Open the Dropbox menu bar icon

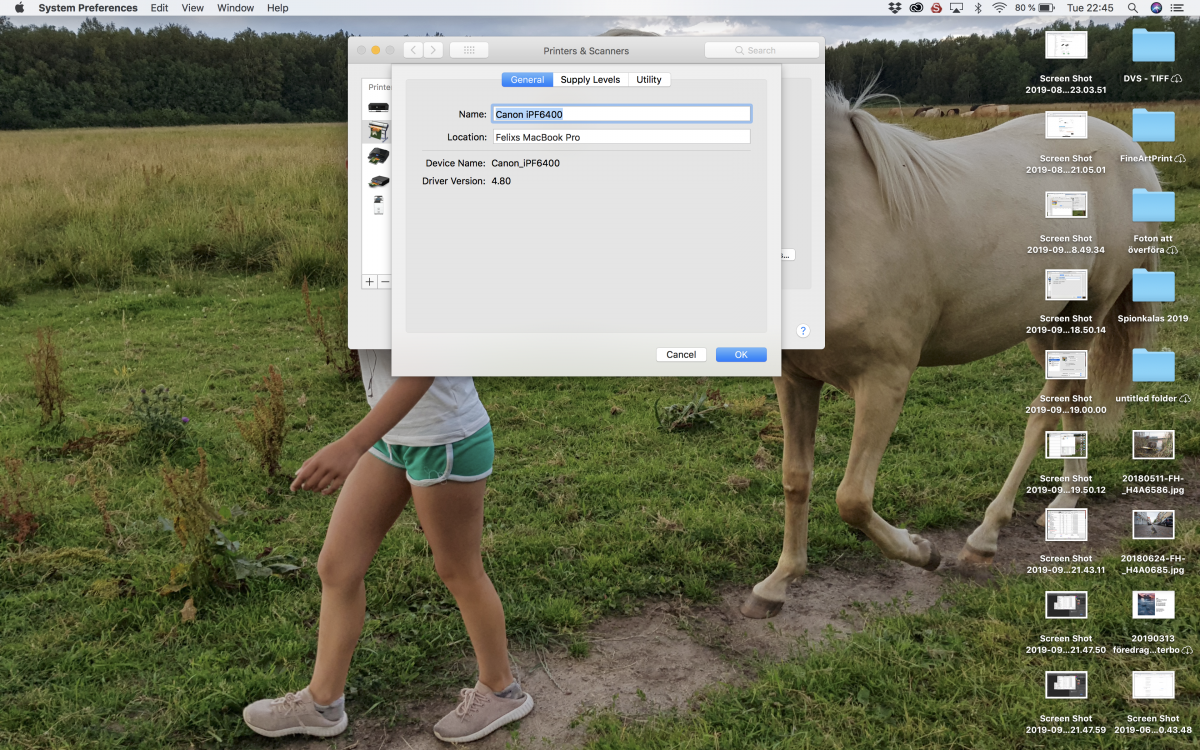pos(894,8)
